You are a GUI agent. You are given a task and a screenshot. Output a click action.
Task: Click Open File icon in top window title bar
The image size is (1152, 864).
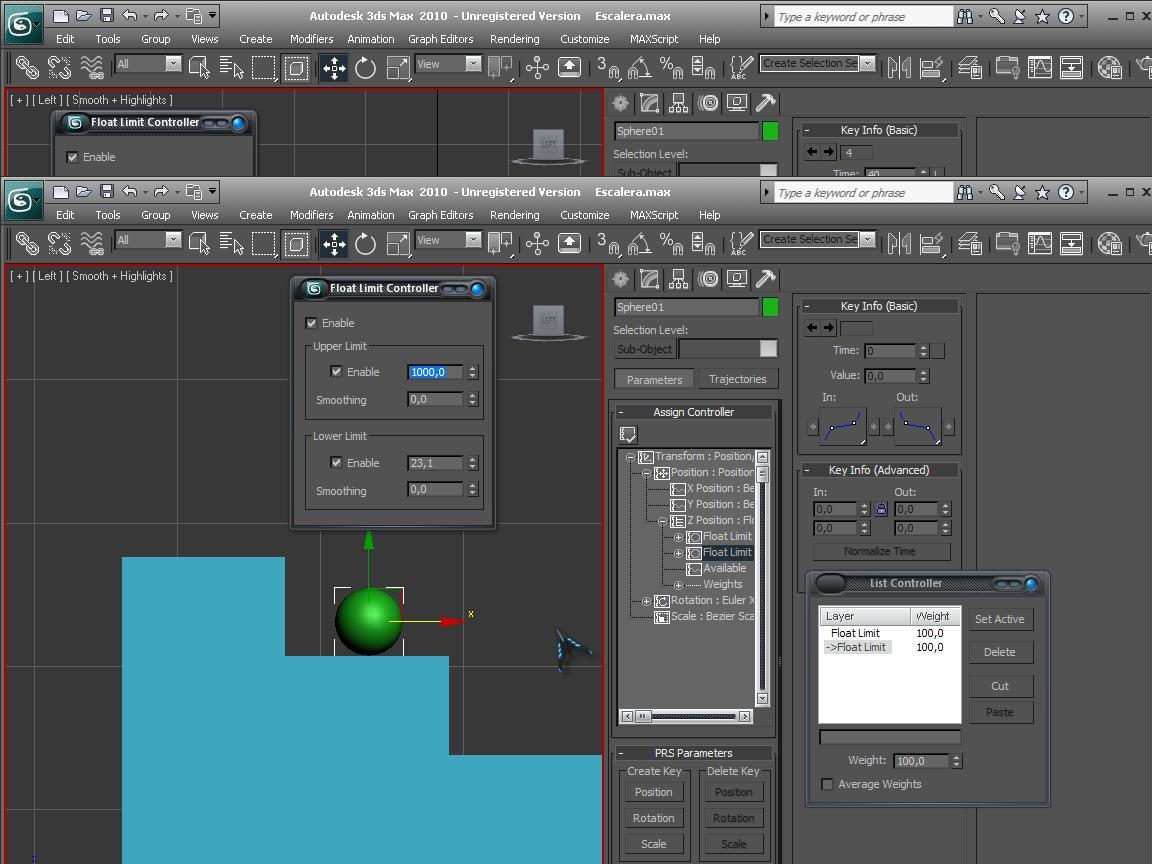click(x=84, y=15)
